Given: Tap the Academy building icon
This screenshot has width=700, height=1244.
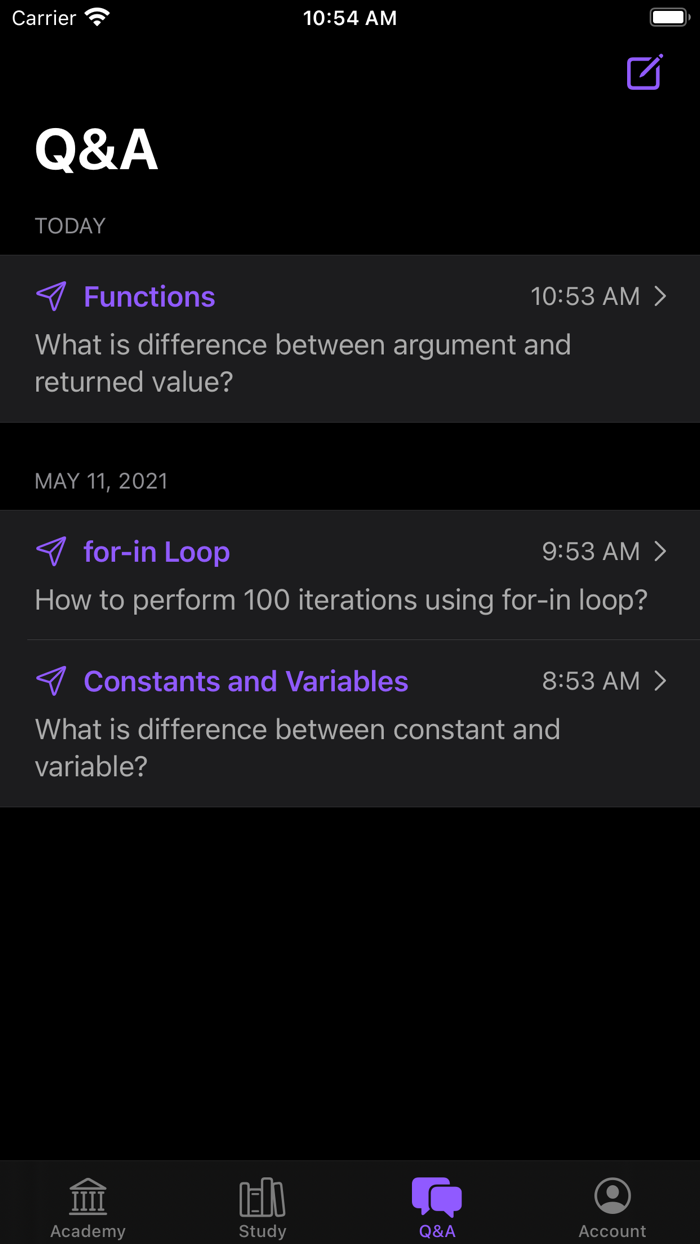Looking at the screenshot, I should pyautogui.click(x=88, y=1196).
